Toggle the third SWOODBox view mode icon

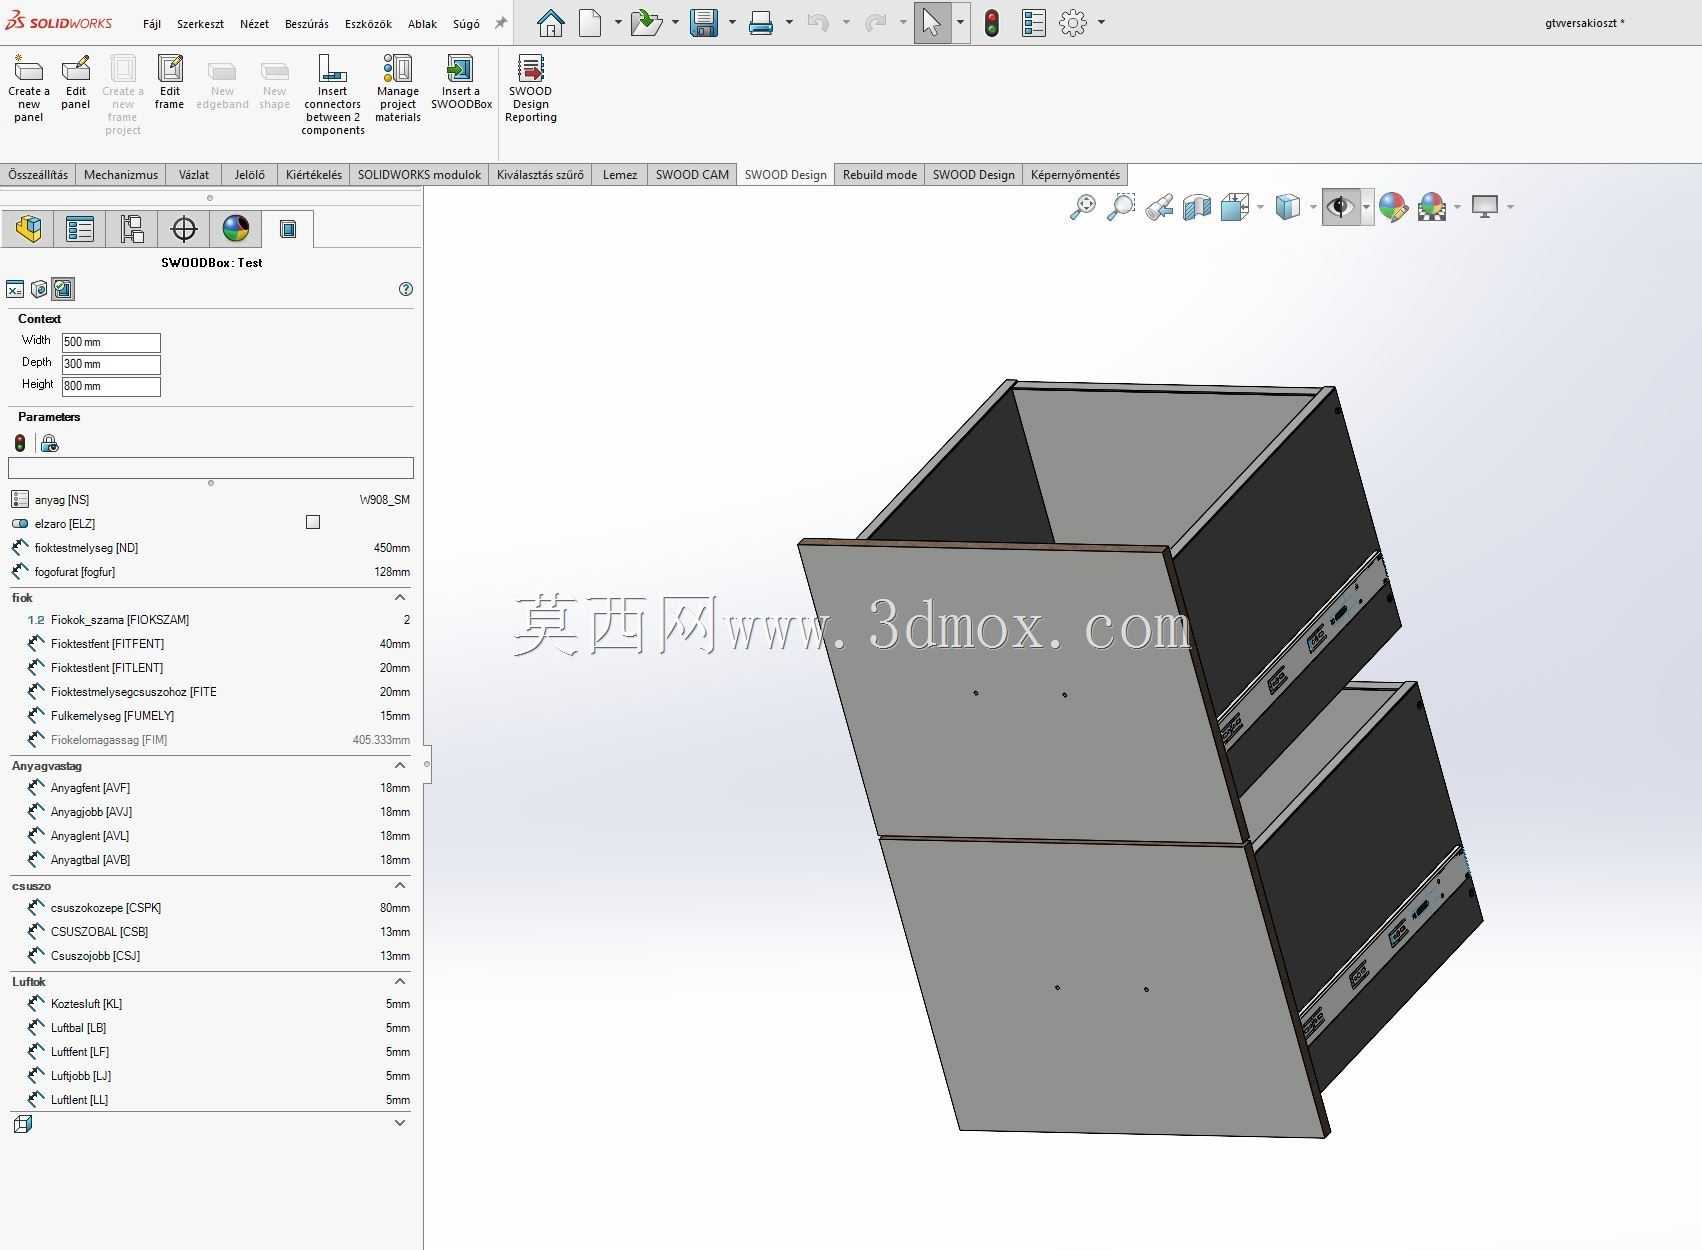[x=63, y=289]
